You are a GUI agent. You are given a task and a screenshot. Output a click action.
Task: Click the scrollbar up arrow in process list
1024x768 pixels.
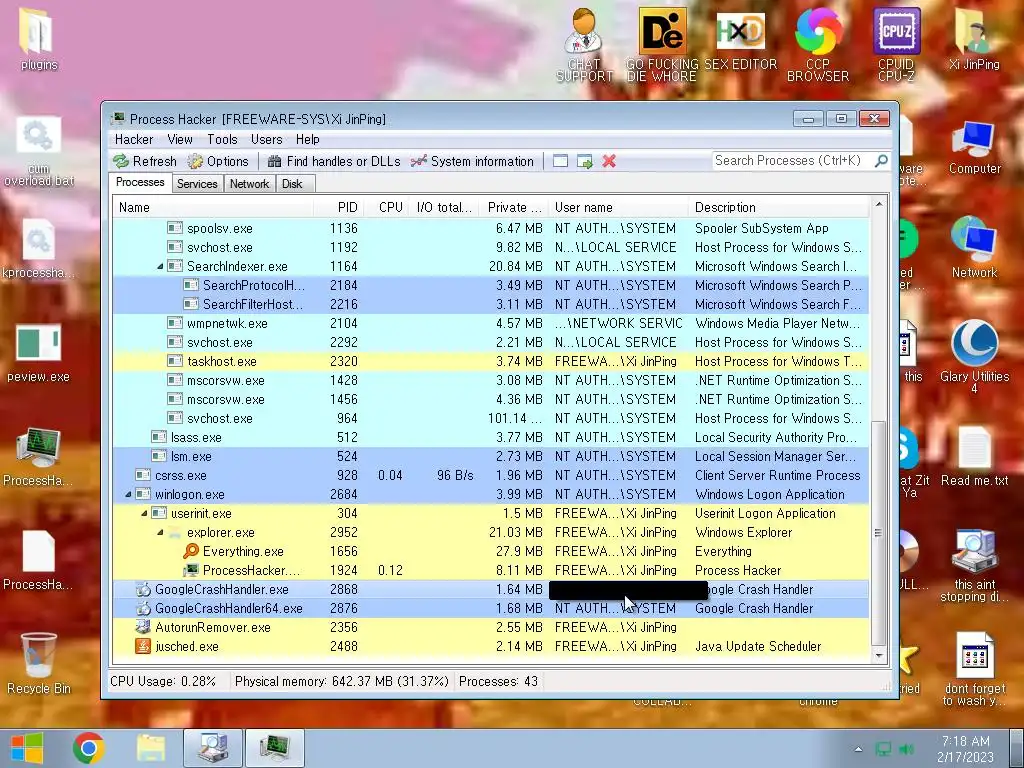coord(879,205)
